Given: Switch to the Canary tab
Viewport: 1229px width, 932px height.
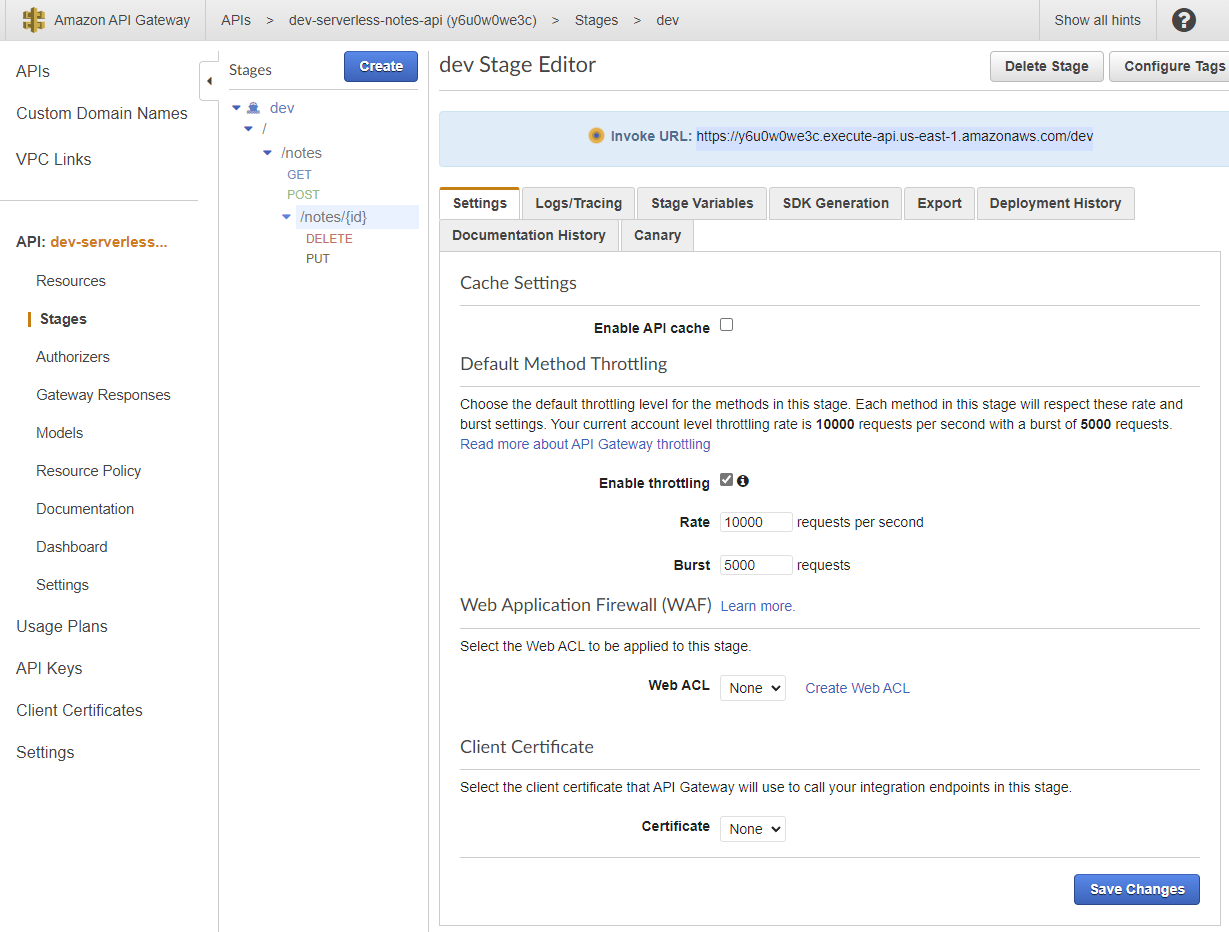Looking at the screenshot, I should pyautogui.click(x=657, y=235).
